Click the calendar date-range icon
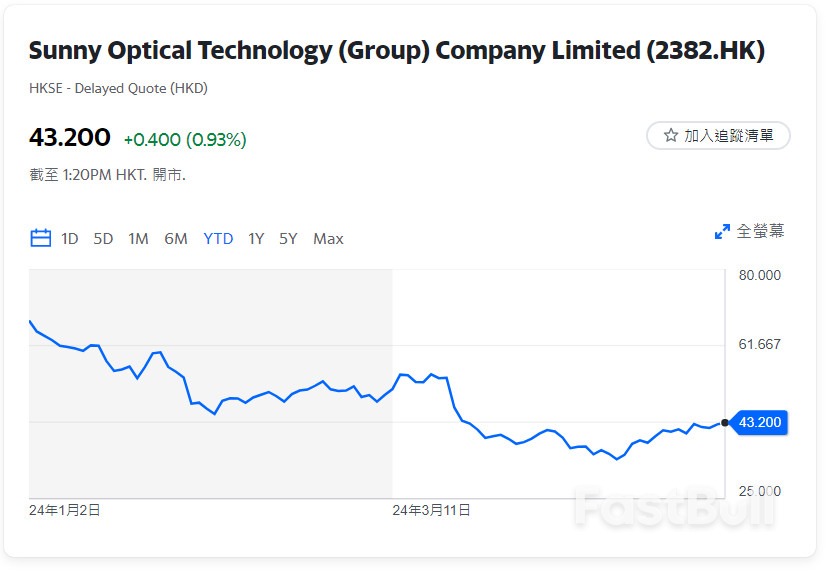826x571 pixels. click(x=41, y=238)
